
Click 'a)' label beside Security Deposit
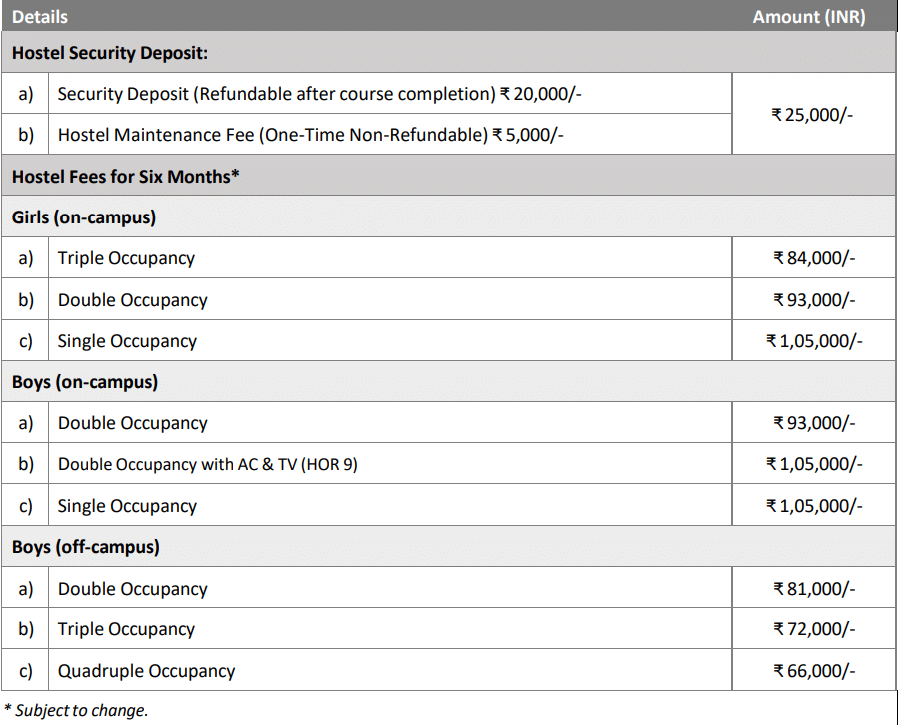[x=26, y=94]
